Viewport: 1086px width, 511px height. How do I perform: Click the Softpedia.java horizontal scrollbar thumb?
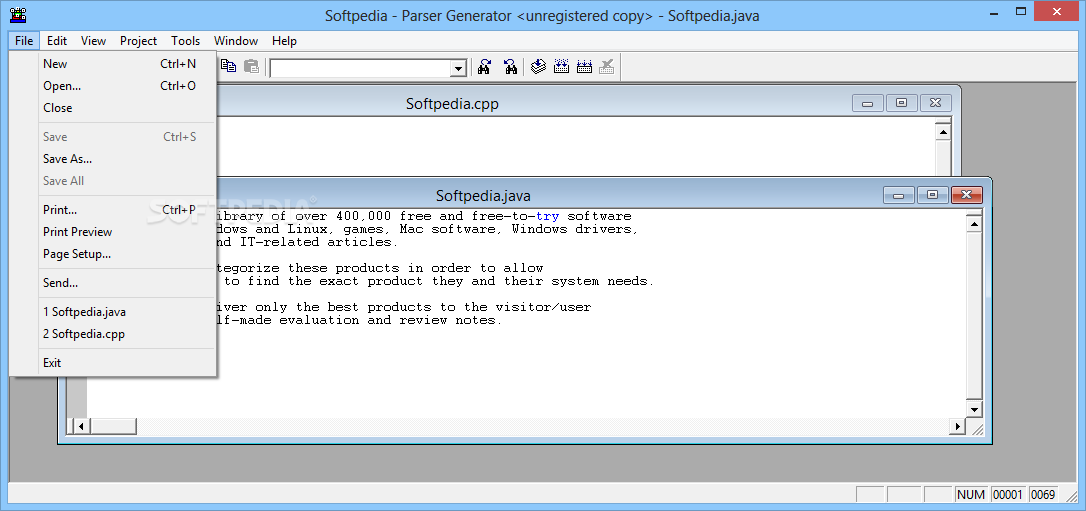(x=112, y=427)
